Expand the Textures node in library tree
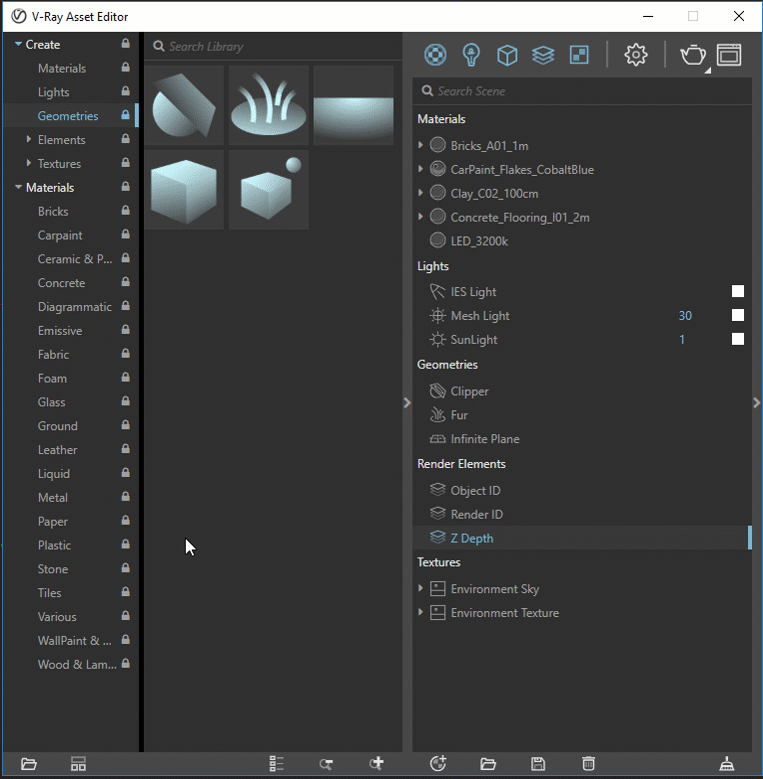This screenshot has width=763, height=779. pyautogui.click(x=29, y=163)
